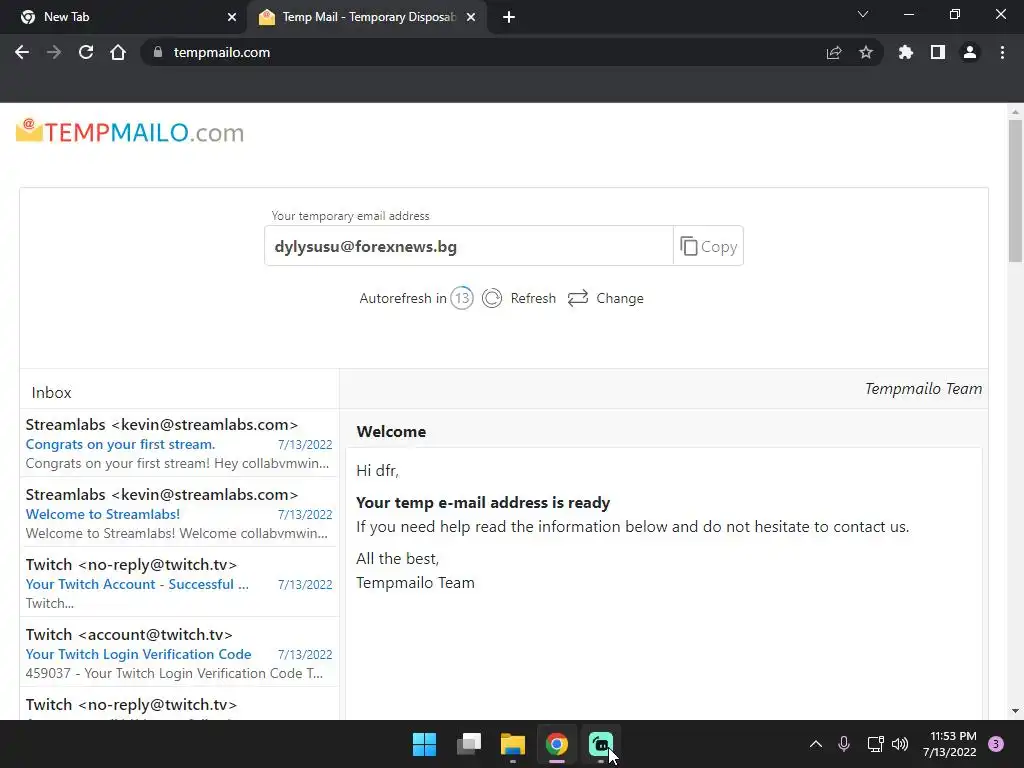This screenshot has height=768, width=1024.
Task: Open the Chrome profile avatar icon
Action: (x=970, y=52)
